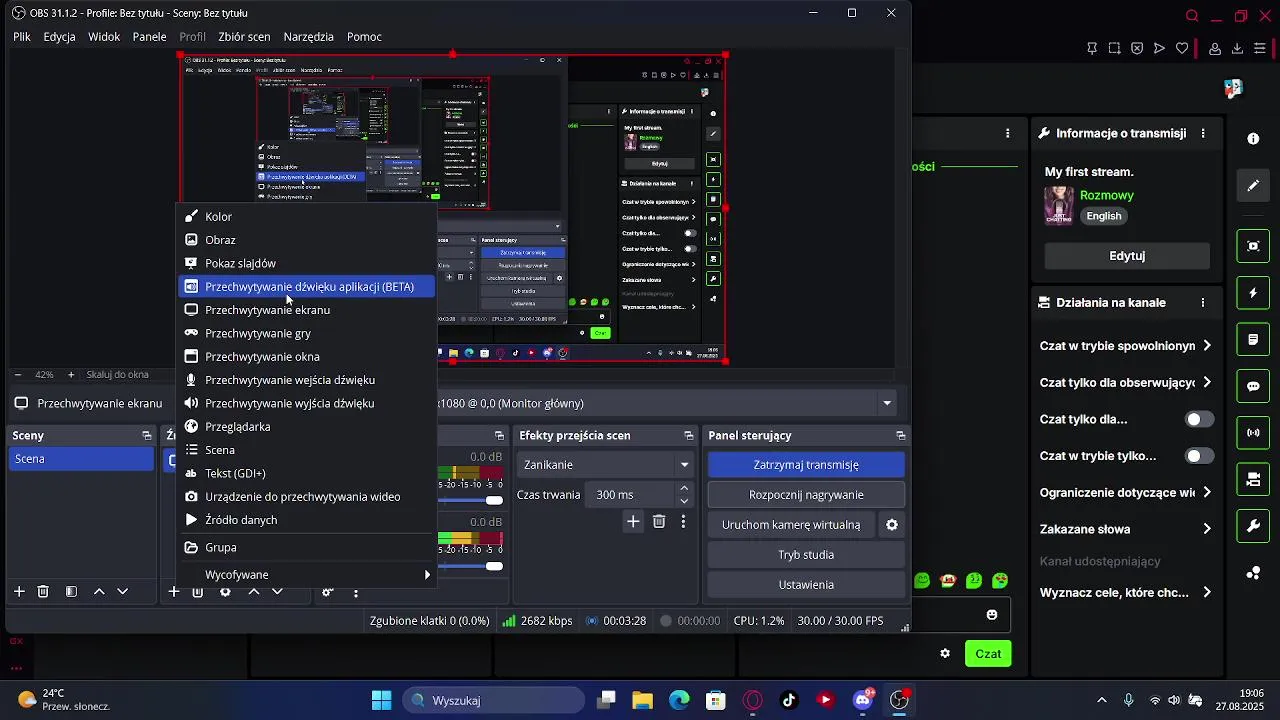1280x720 pixels.
Task: Toggle the 'Czat w trybie tylko...' switch
Action: pos(1200,456)
